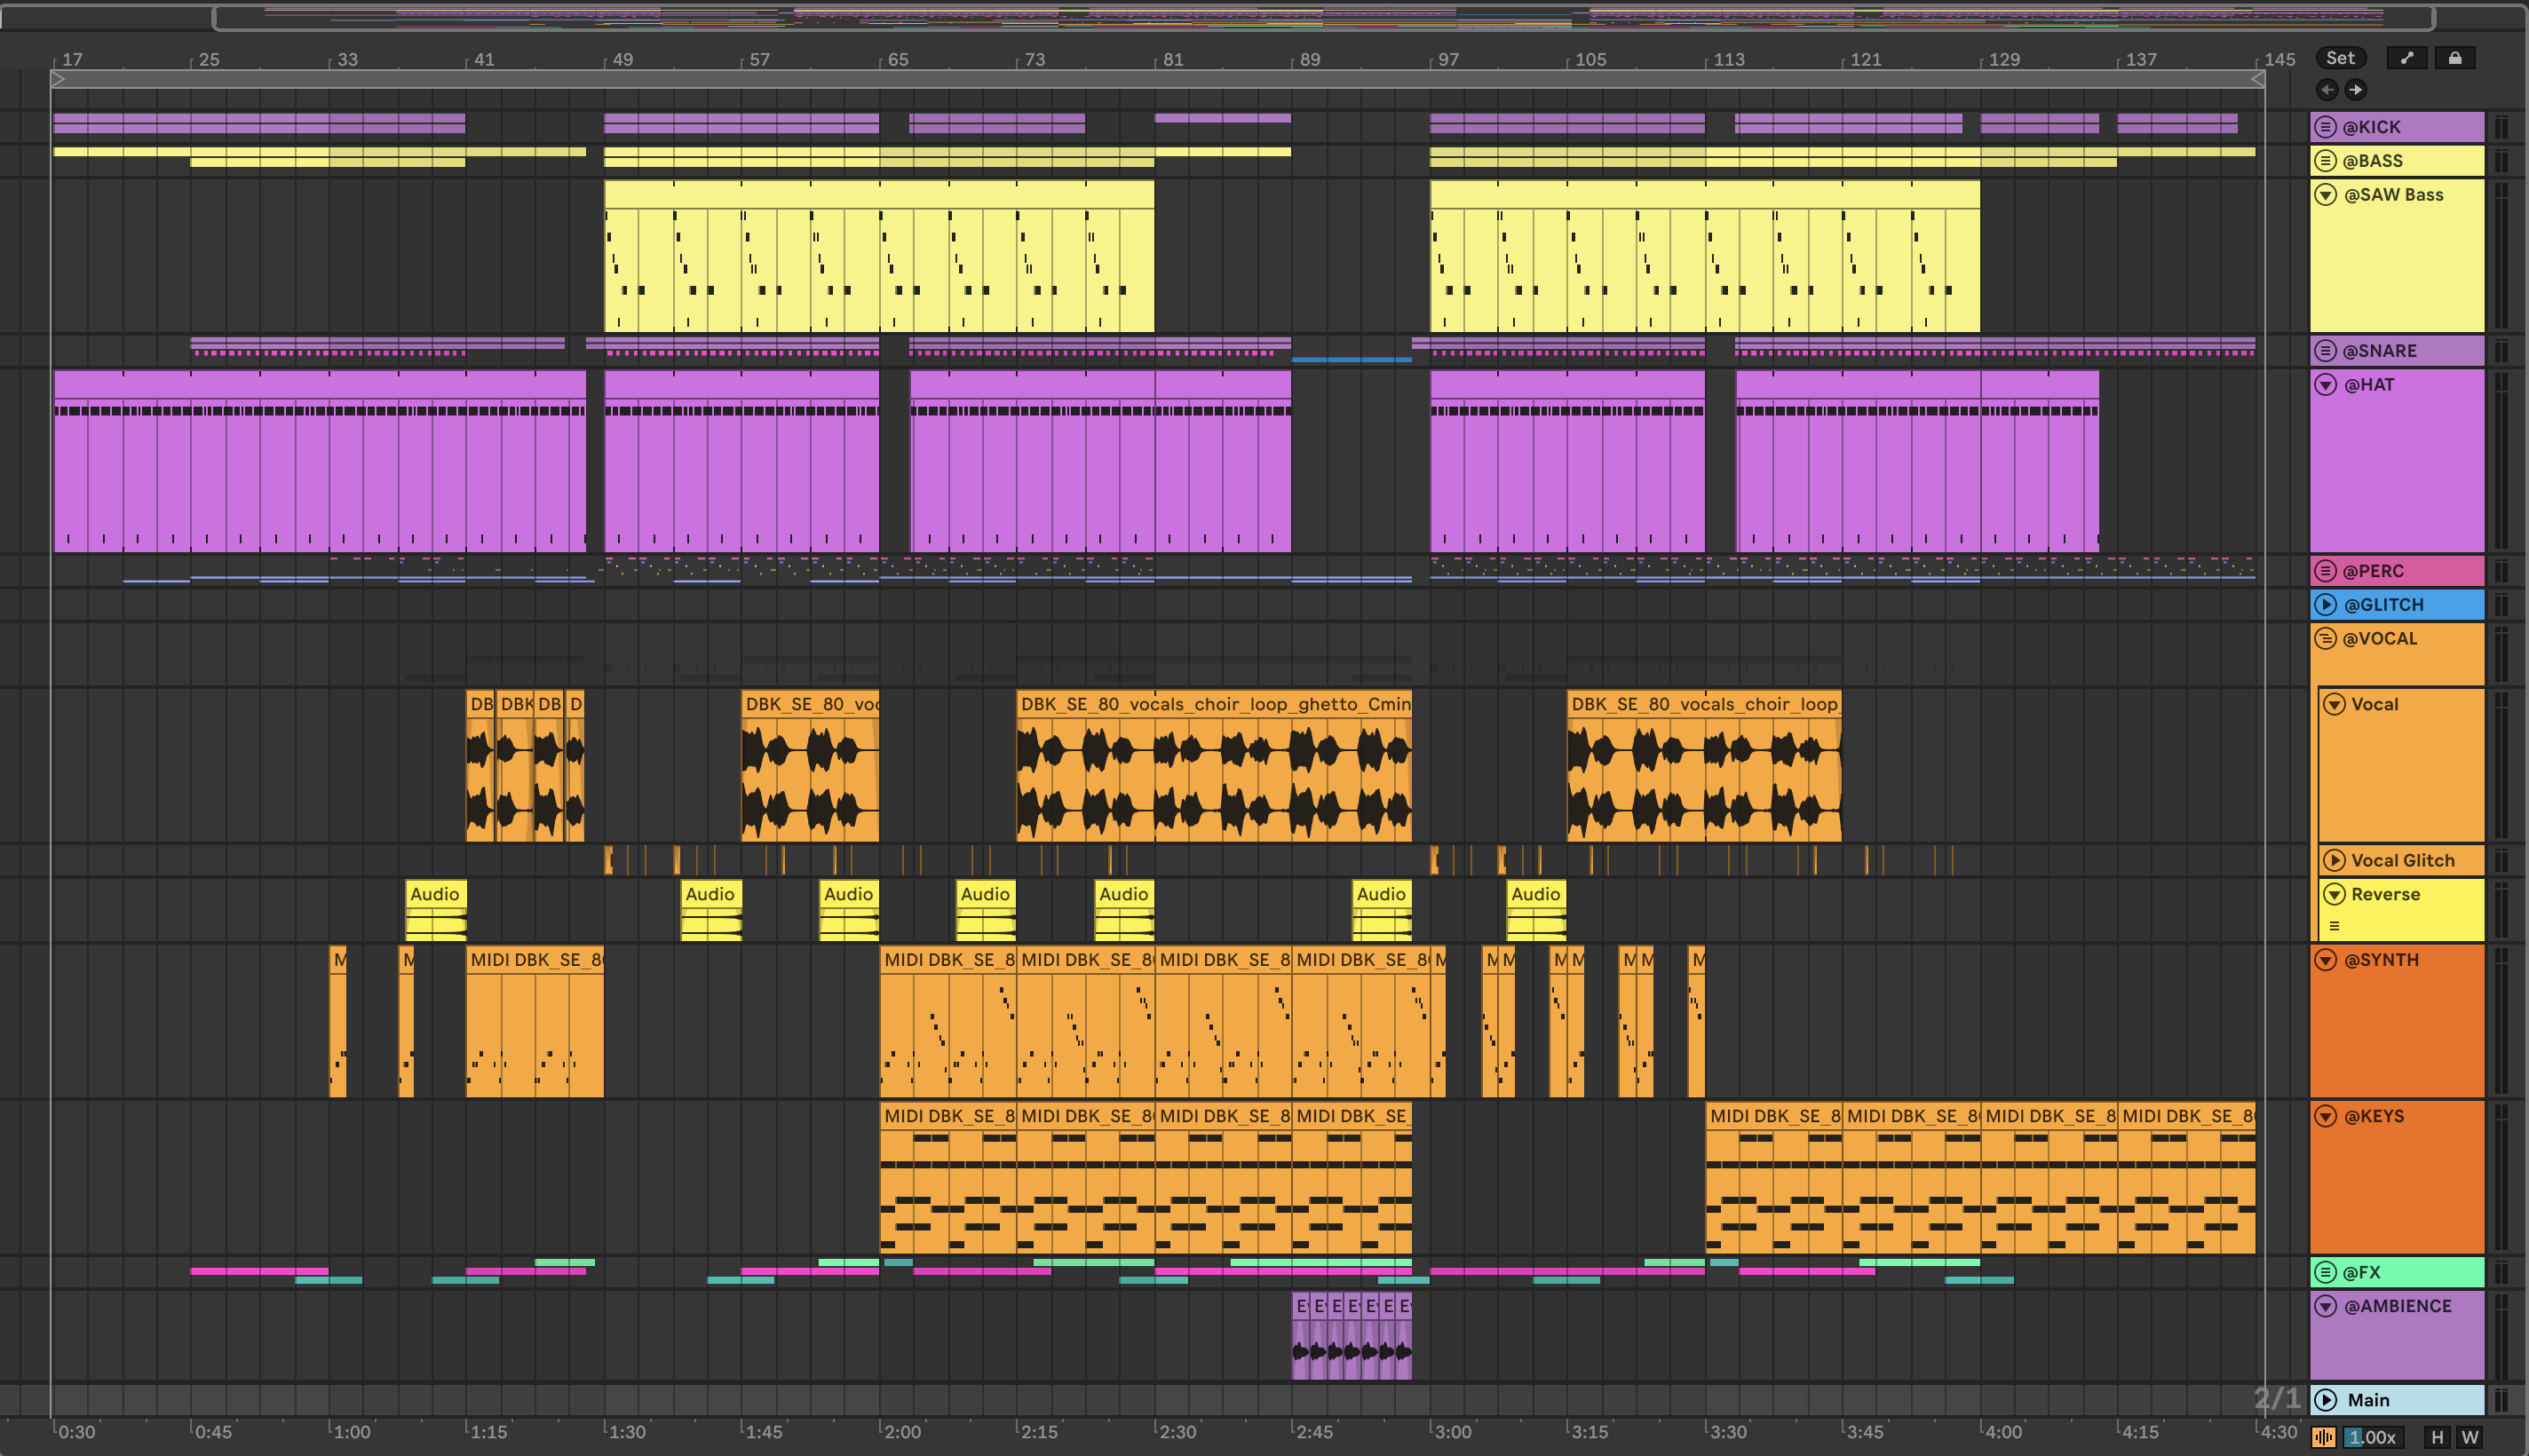Image resolution: width=2529 pixels, height=1456 pixels.
Task: Jump to next locator with right arrow
Action: click(2356, 90)
